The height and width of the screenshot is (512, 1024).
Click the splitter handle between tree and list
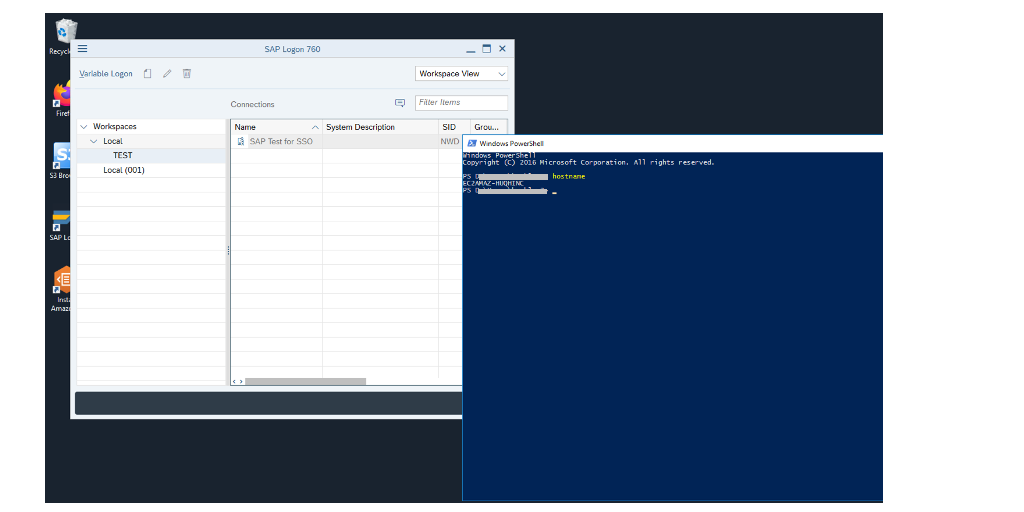(x=228, y=251)
